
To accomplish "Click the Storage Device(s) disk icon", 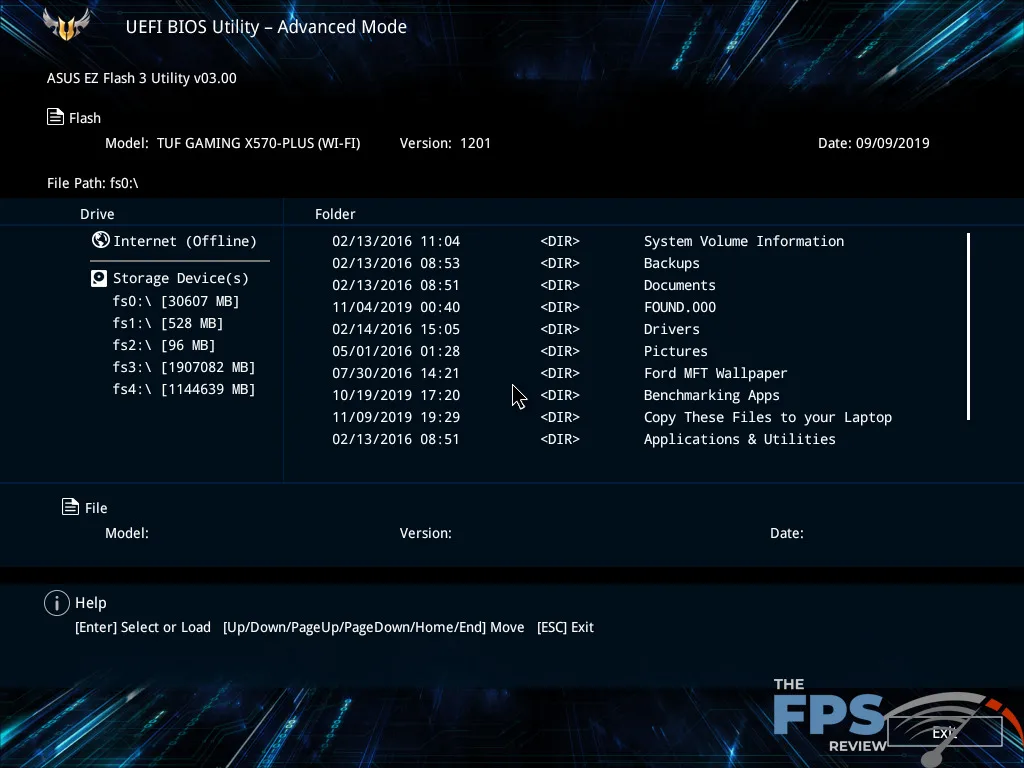I will click(99, 279).
